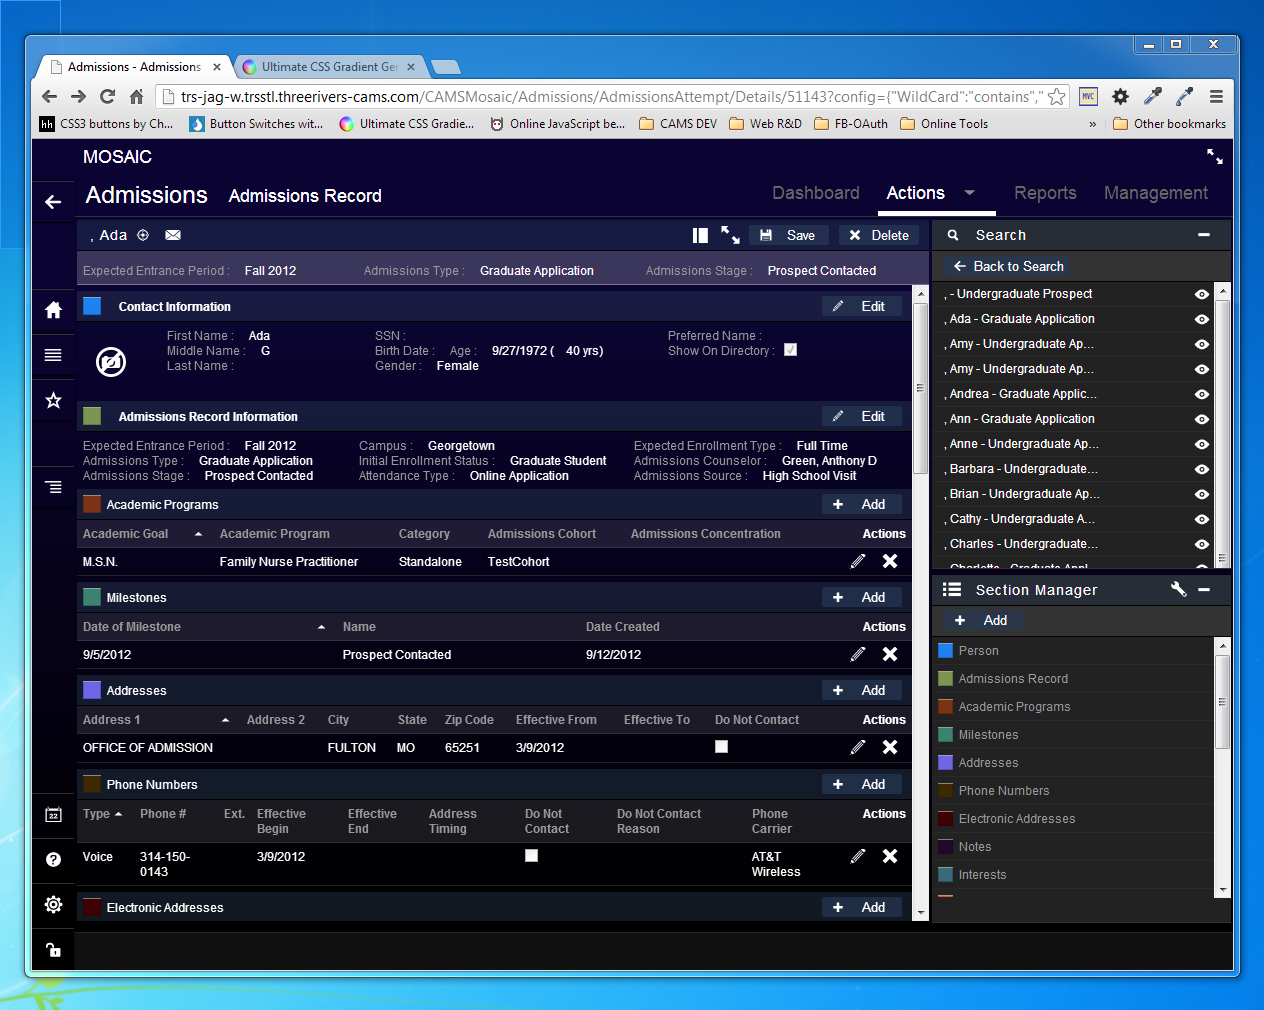Check Do Not Contact for Office of Admission
This screenshot has width=1264, height=1010.
click(721, 747)
